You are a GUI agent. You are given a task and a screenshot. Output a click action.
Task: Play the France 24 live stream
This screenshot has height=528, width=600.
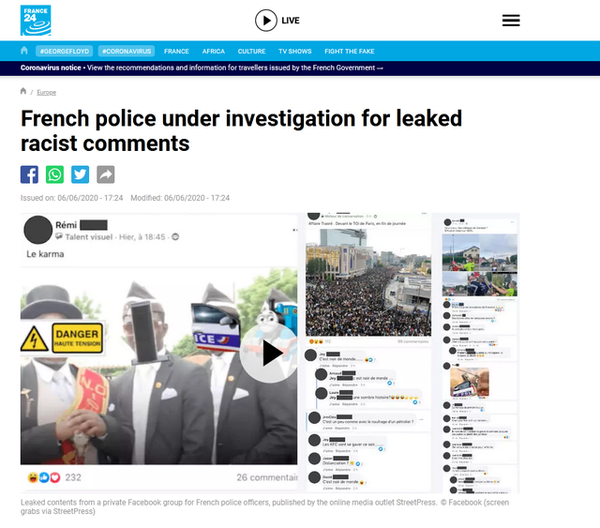click(277, 20)
